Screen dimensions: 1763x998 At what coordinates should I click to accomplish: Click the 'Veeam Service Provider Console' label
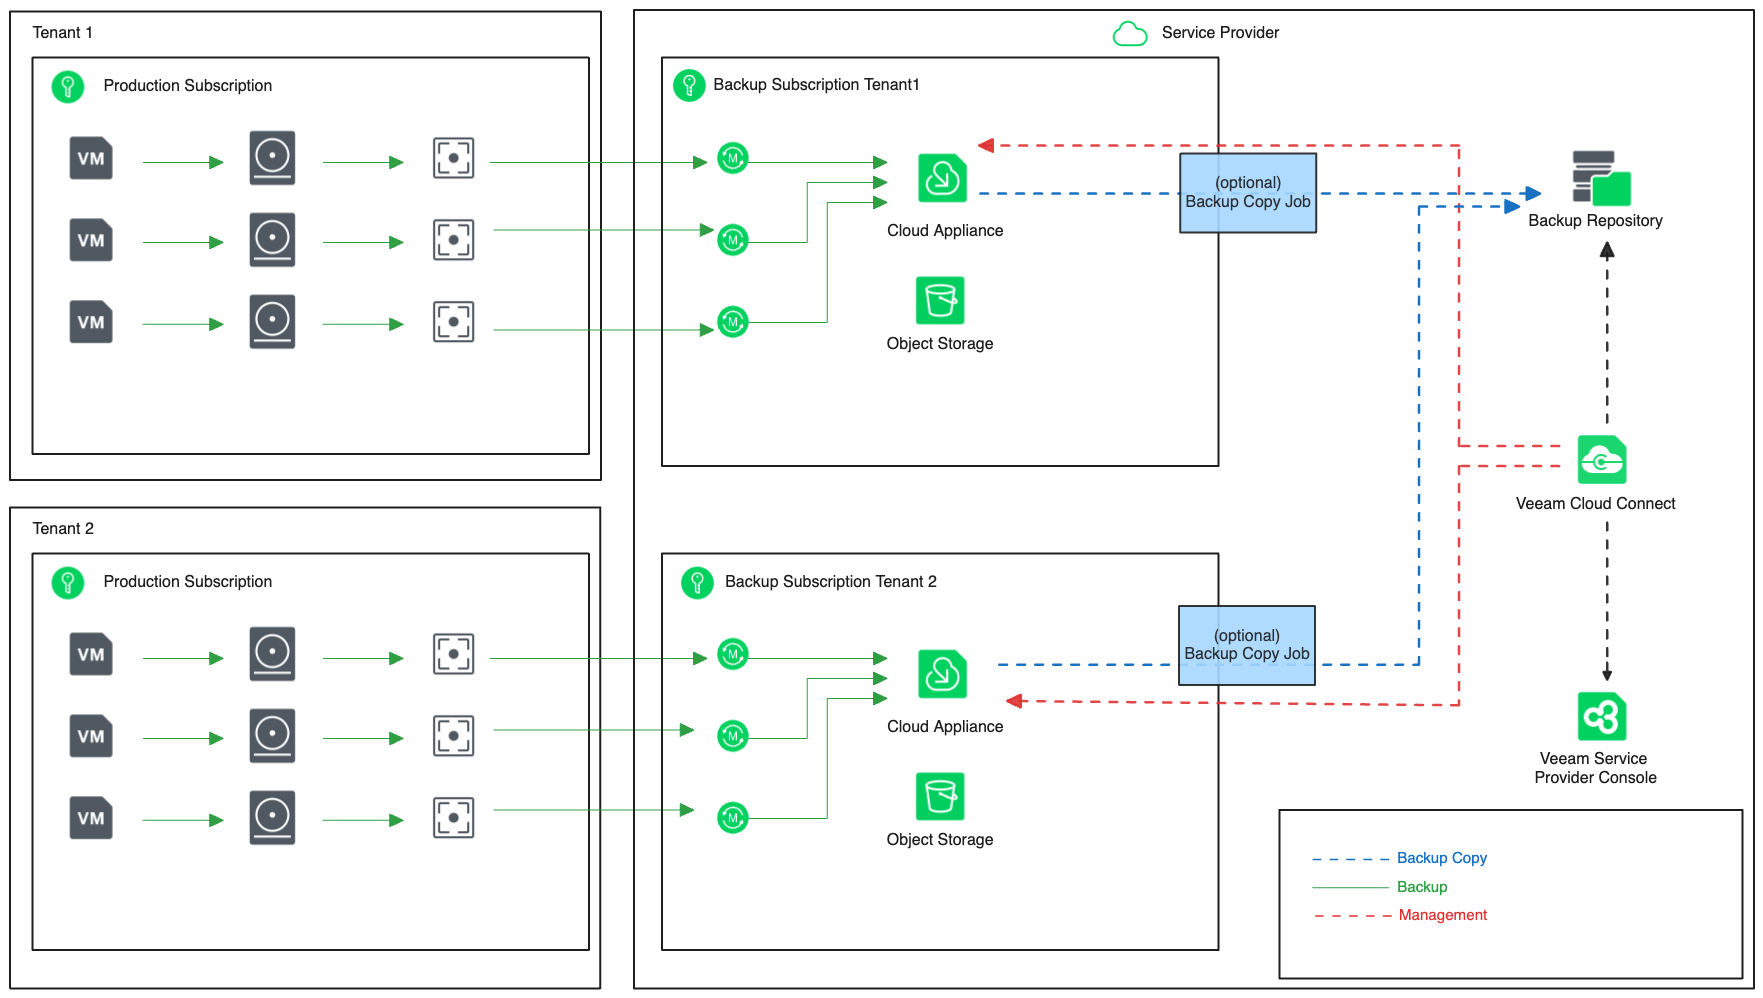tap(1595, 768)
